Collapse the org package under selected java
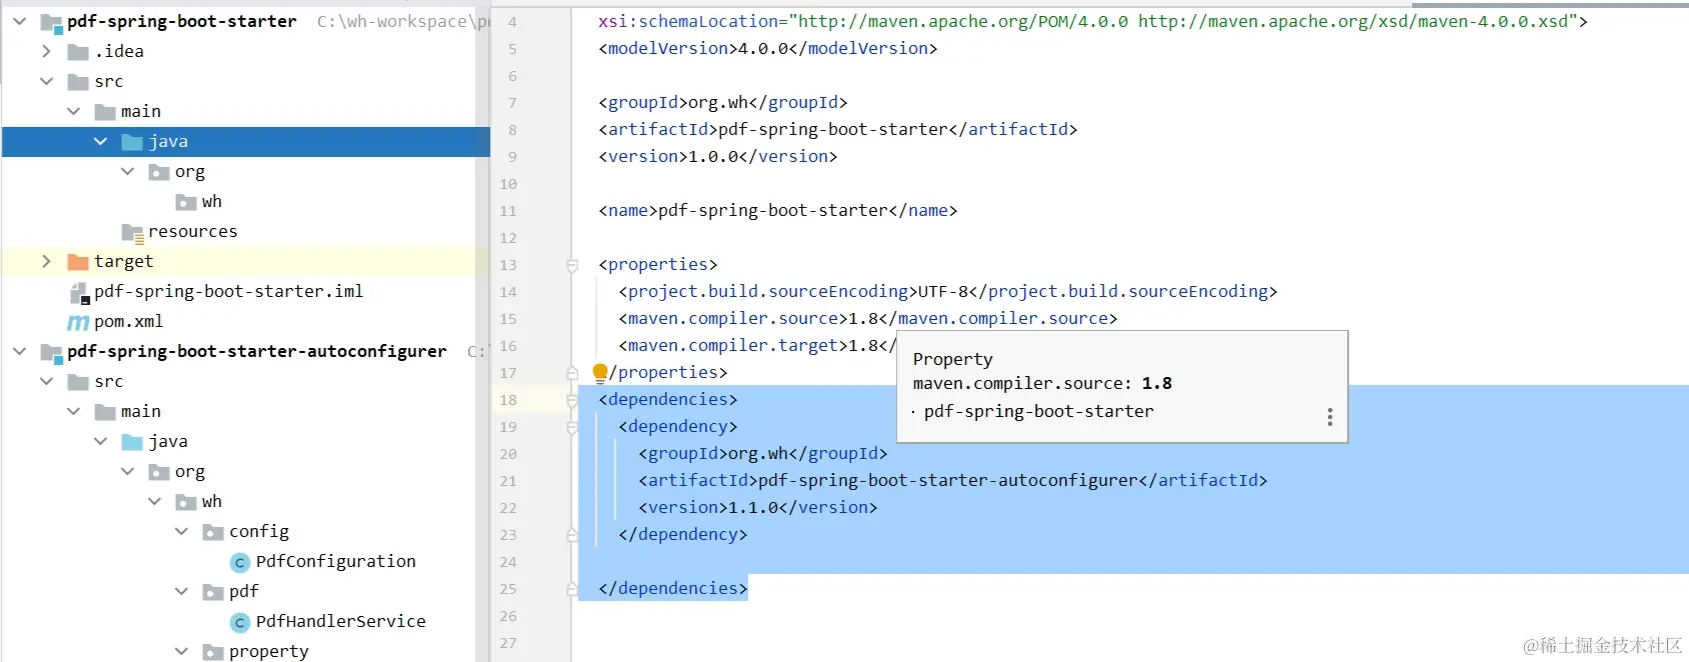Image resolution: width=1689 pixels, height=662 pixels. tap(127, 171)
